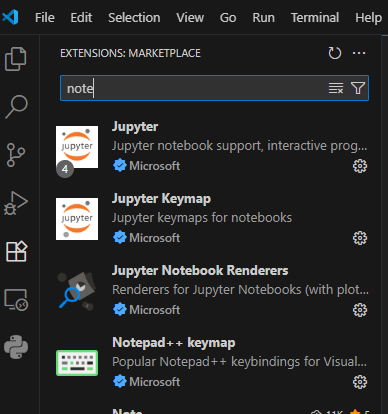This screenshot has height=414, width=388.
Task: Open the Python view in activity bar
Action: (x=16, y=347)
